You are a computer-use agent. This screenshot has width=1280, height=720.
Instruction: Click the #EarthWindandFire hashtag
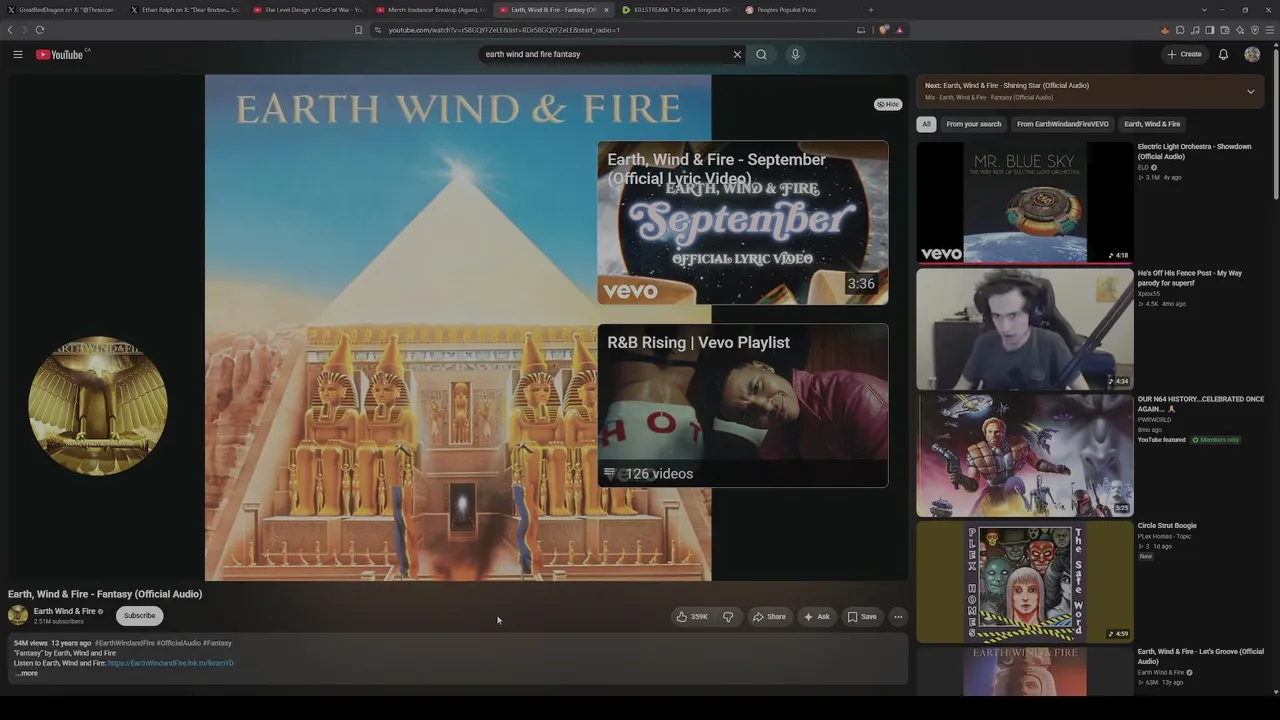[x=125, y=643]
